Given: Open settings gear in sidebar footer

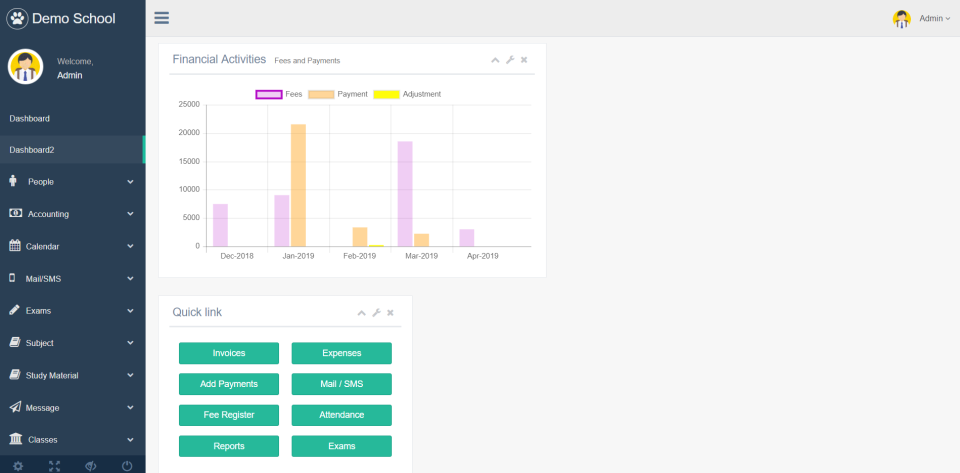Looking at the screenshot, I should [18, 466].
